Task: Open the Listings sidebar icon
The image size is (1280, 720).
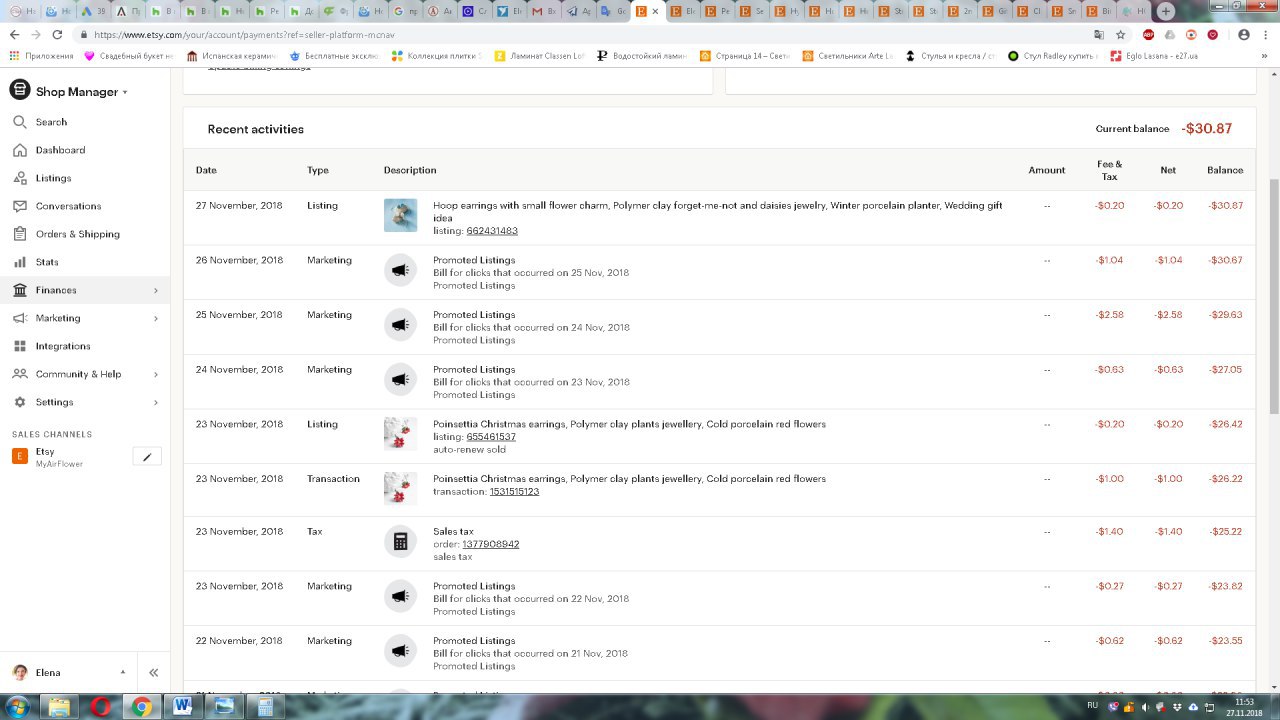Action: tap(19, 178)
